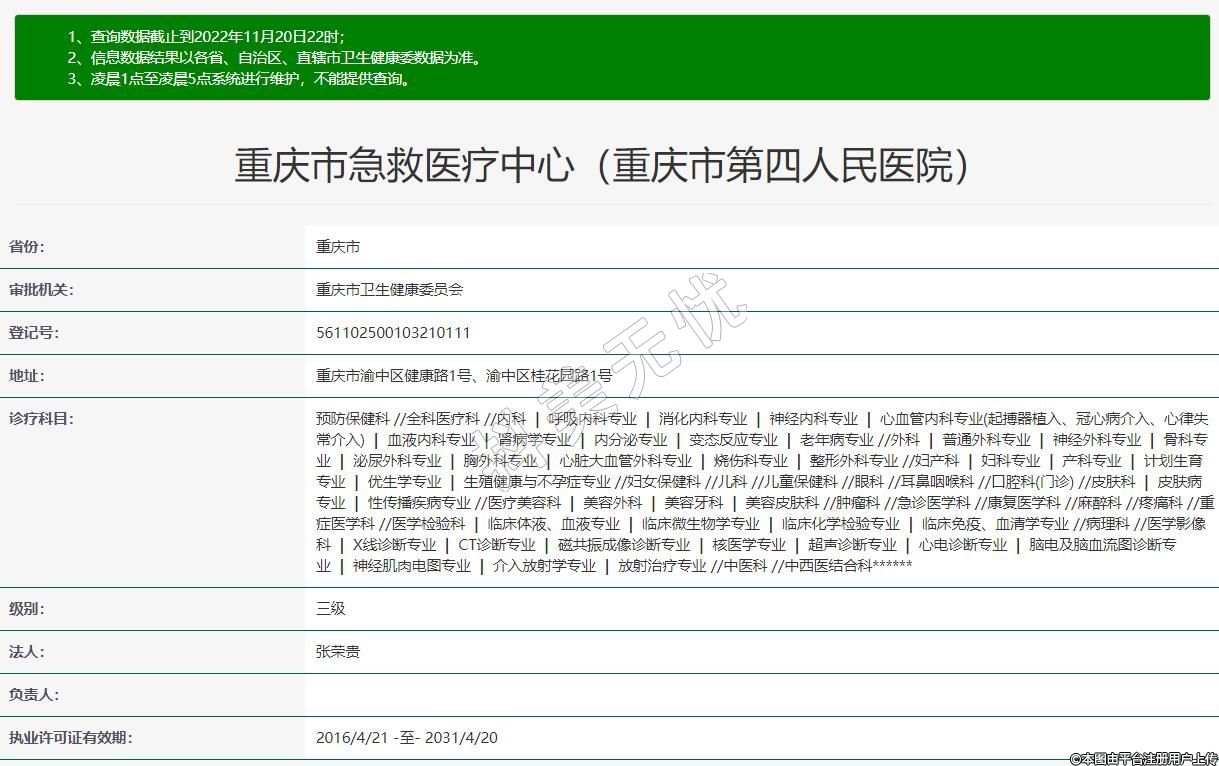Image resolution: width=1219 pixels, height=766 pixels.
Task: Click the 级别 value 三级
Action: point(331,608)
